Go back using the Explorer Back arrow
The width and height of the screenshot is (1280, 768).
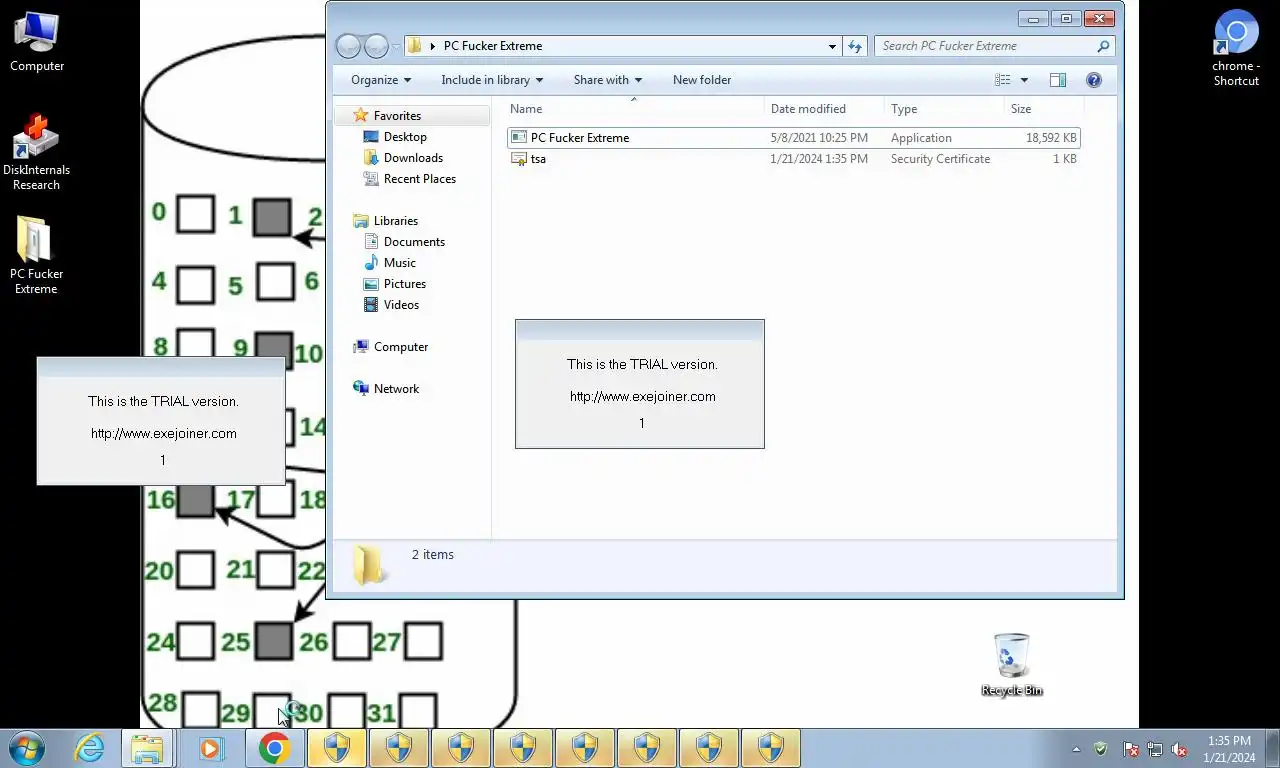pyautogui.click(x=348, y=46)
